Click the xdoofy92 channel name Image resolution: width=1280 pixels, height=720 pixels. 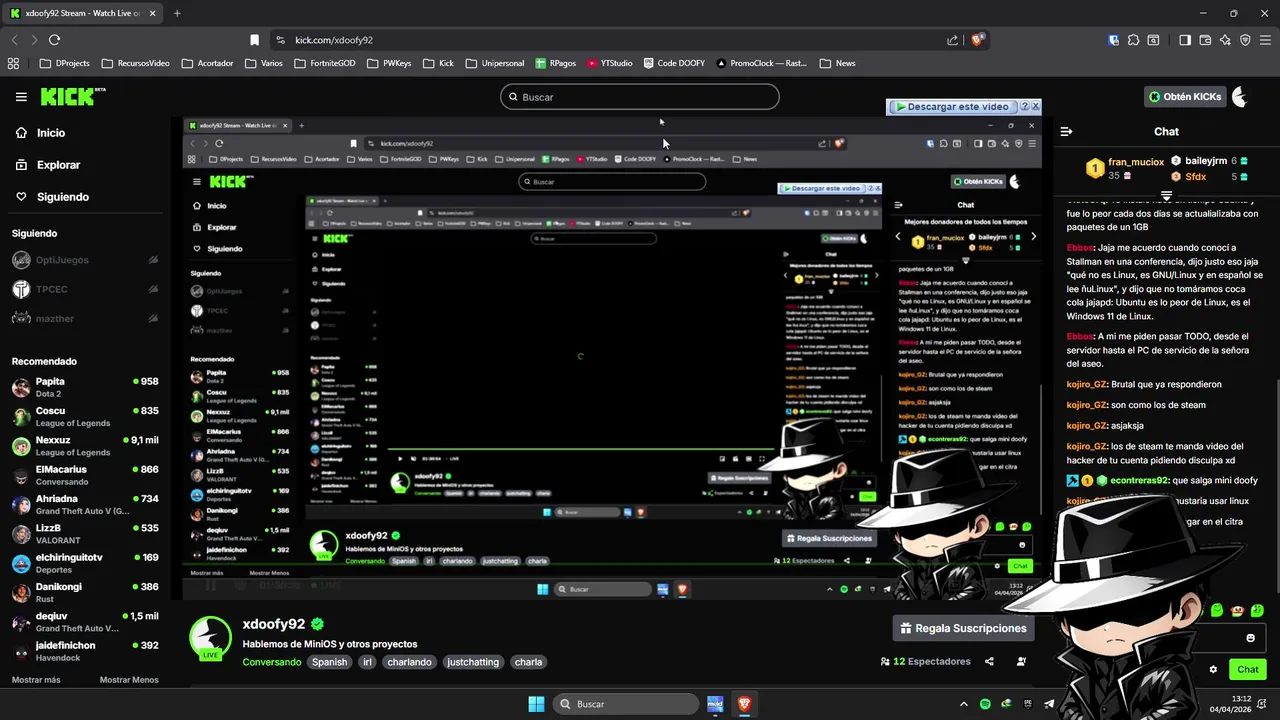[274, 624]
